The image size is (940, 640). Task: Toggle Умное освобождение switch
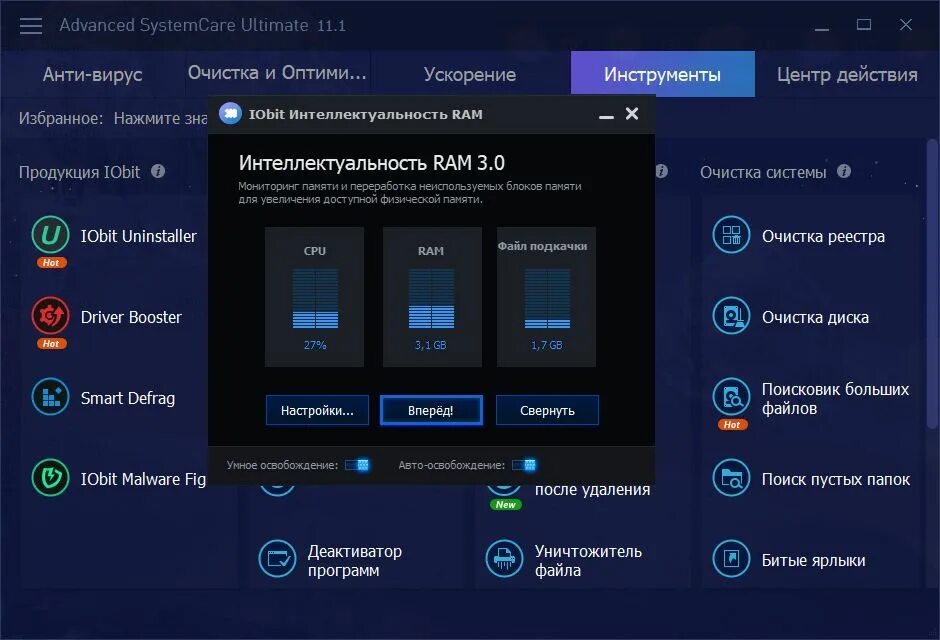point(357,465)
